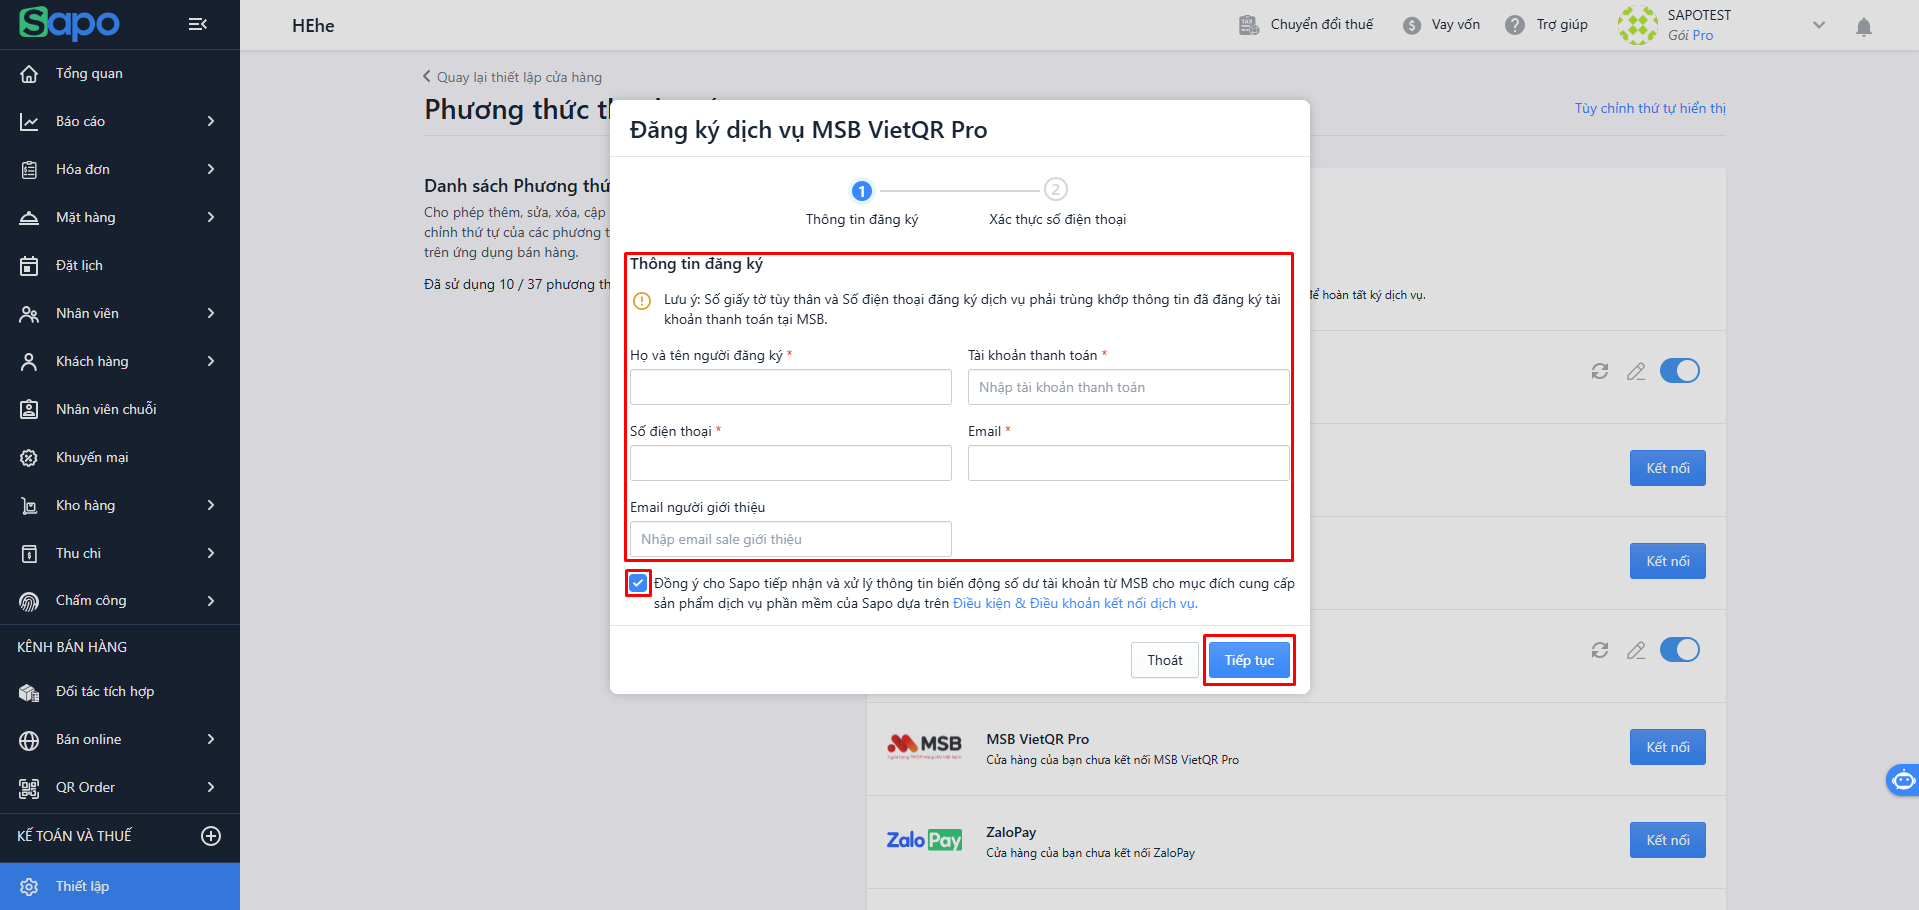
Task: Expand the Chấm công submenu arrow
Action: pos(211,601)
